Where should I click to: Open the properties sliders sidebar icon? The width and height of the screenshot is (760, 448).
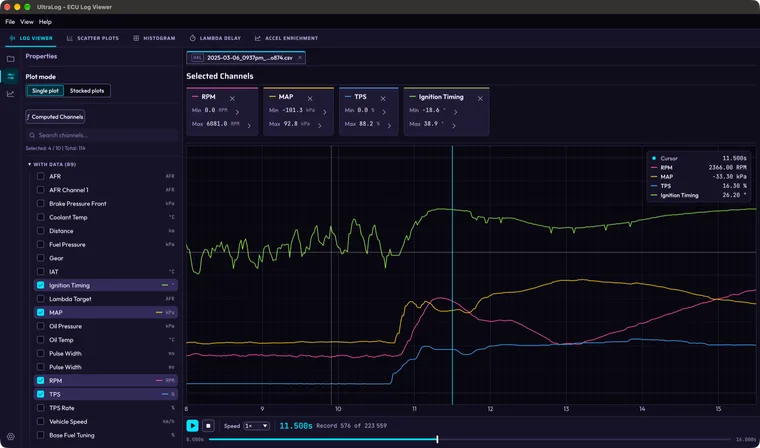[10, 76]
